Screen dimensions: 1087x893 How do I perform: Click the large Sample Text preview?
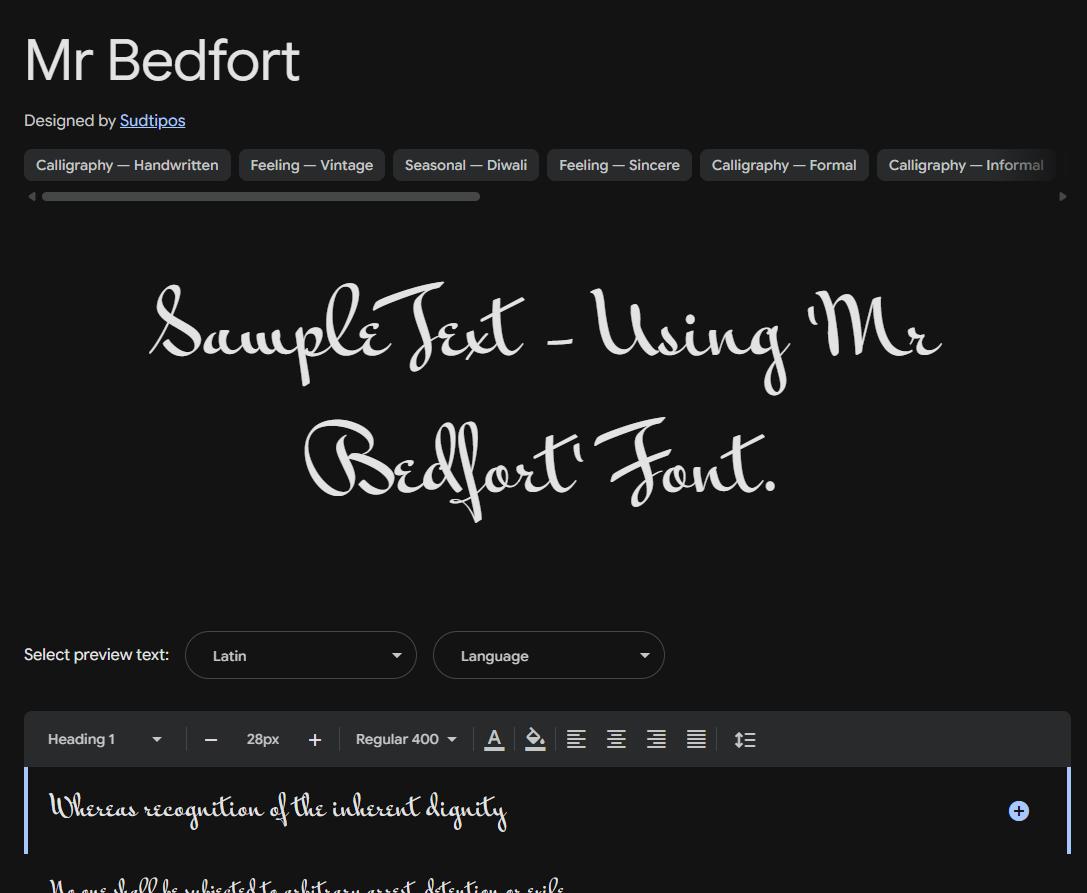545,400
